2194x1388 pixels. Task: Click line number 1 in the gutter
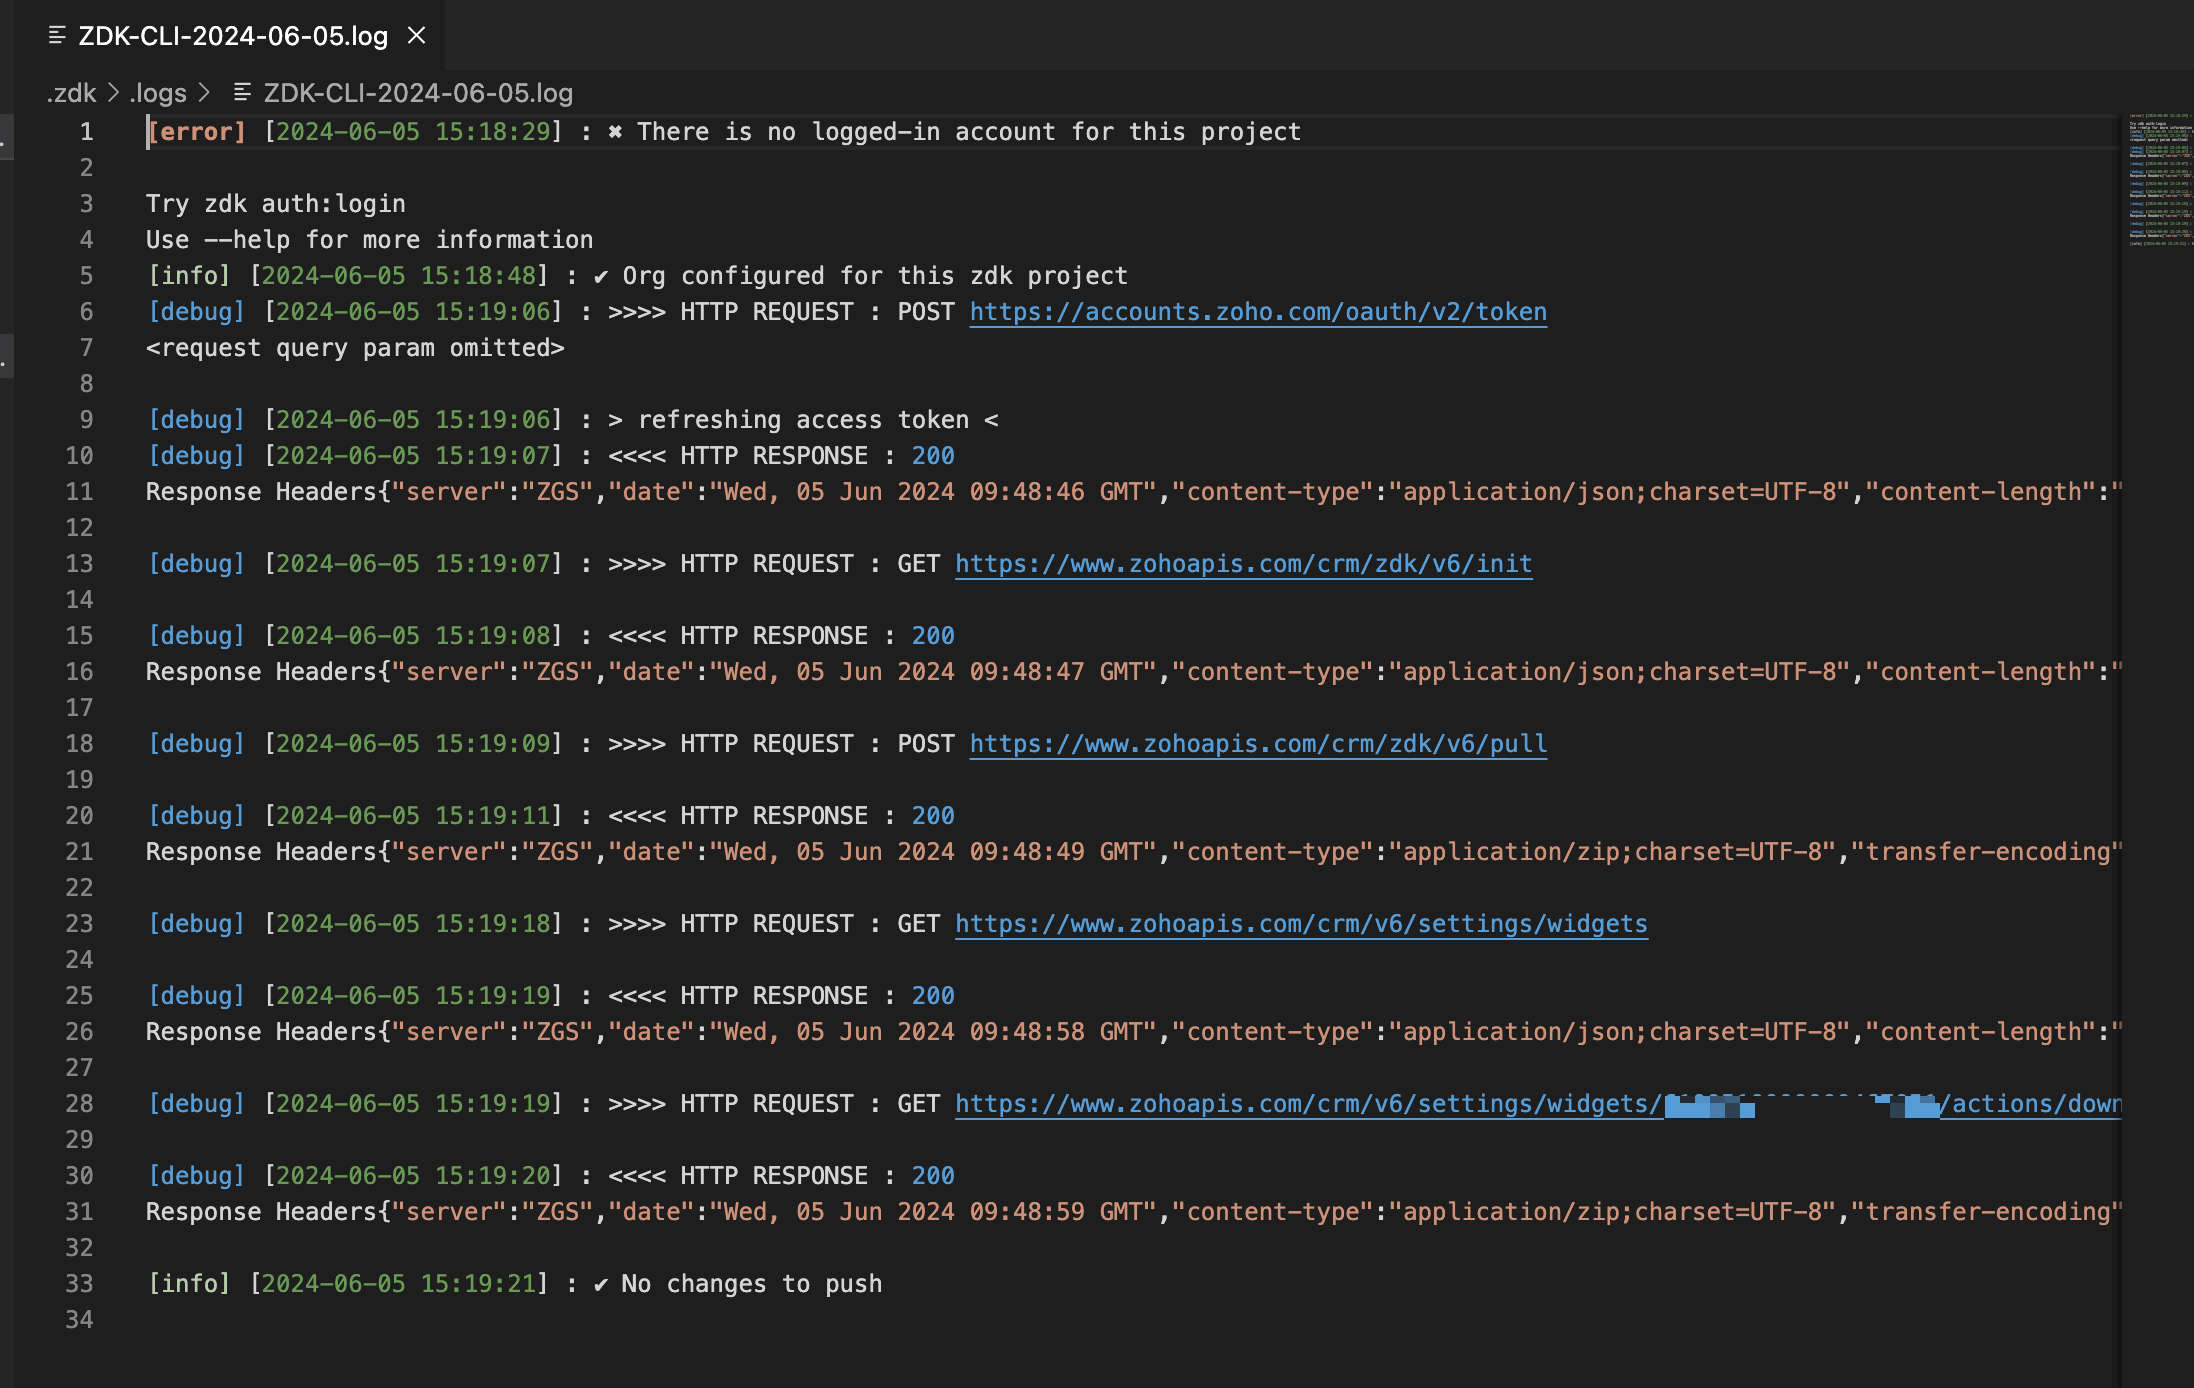coord(86,132)
